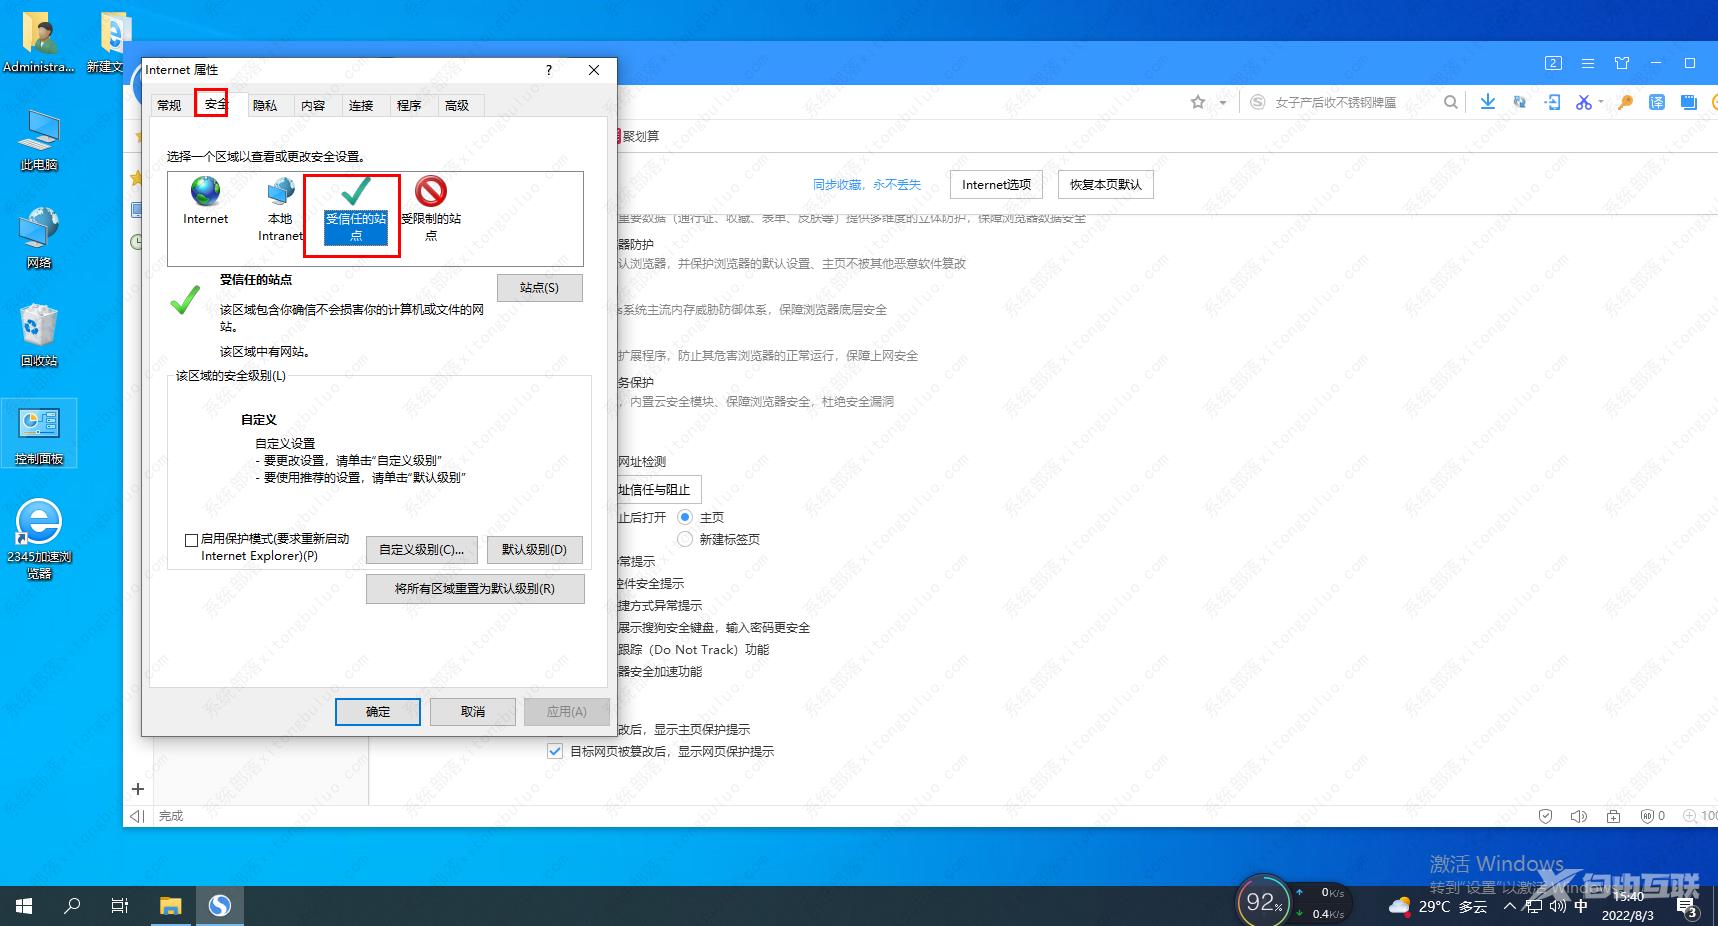
Task: Click the plus add-tab icon in sidebar
Action: 138,789
